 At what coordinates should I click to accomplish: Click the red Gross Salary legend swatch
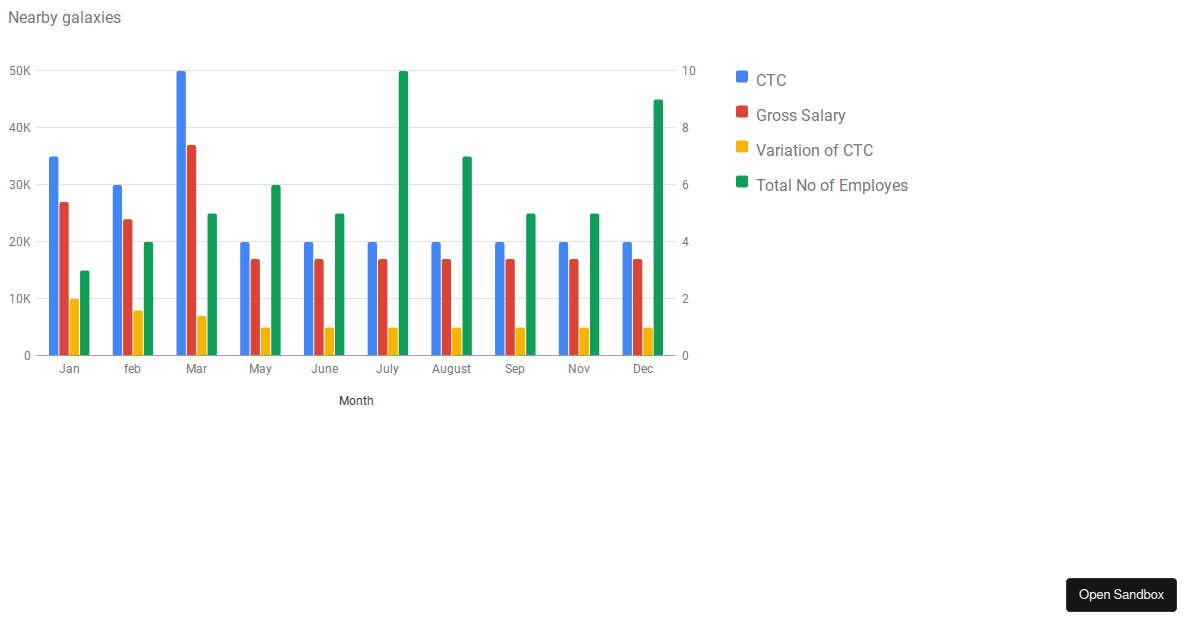pos(740,112)
